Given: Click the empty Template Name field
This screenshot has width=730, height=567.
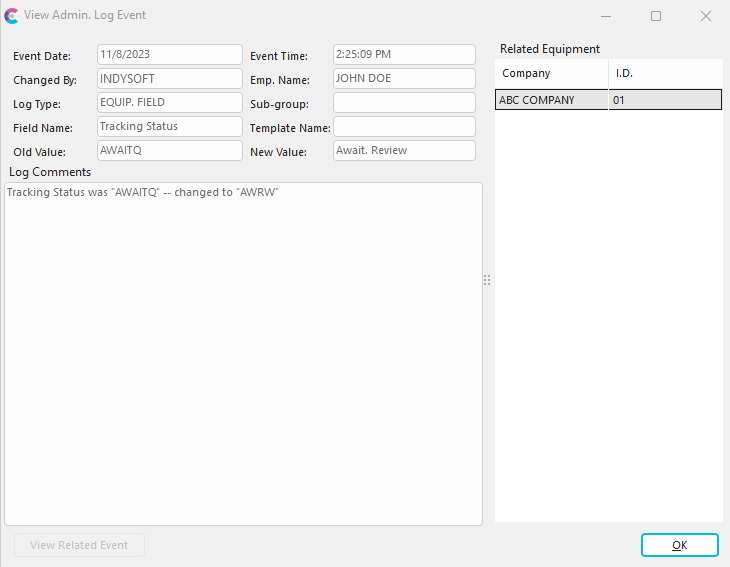Looking at the screenshot, I should coord(404,127).
